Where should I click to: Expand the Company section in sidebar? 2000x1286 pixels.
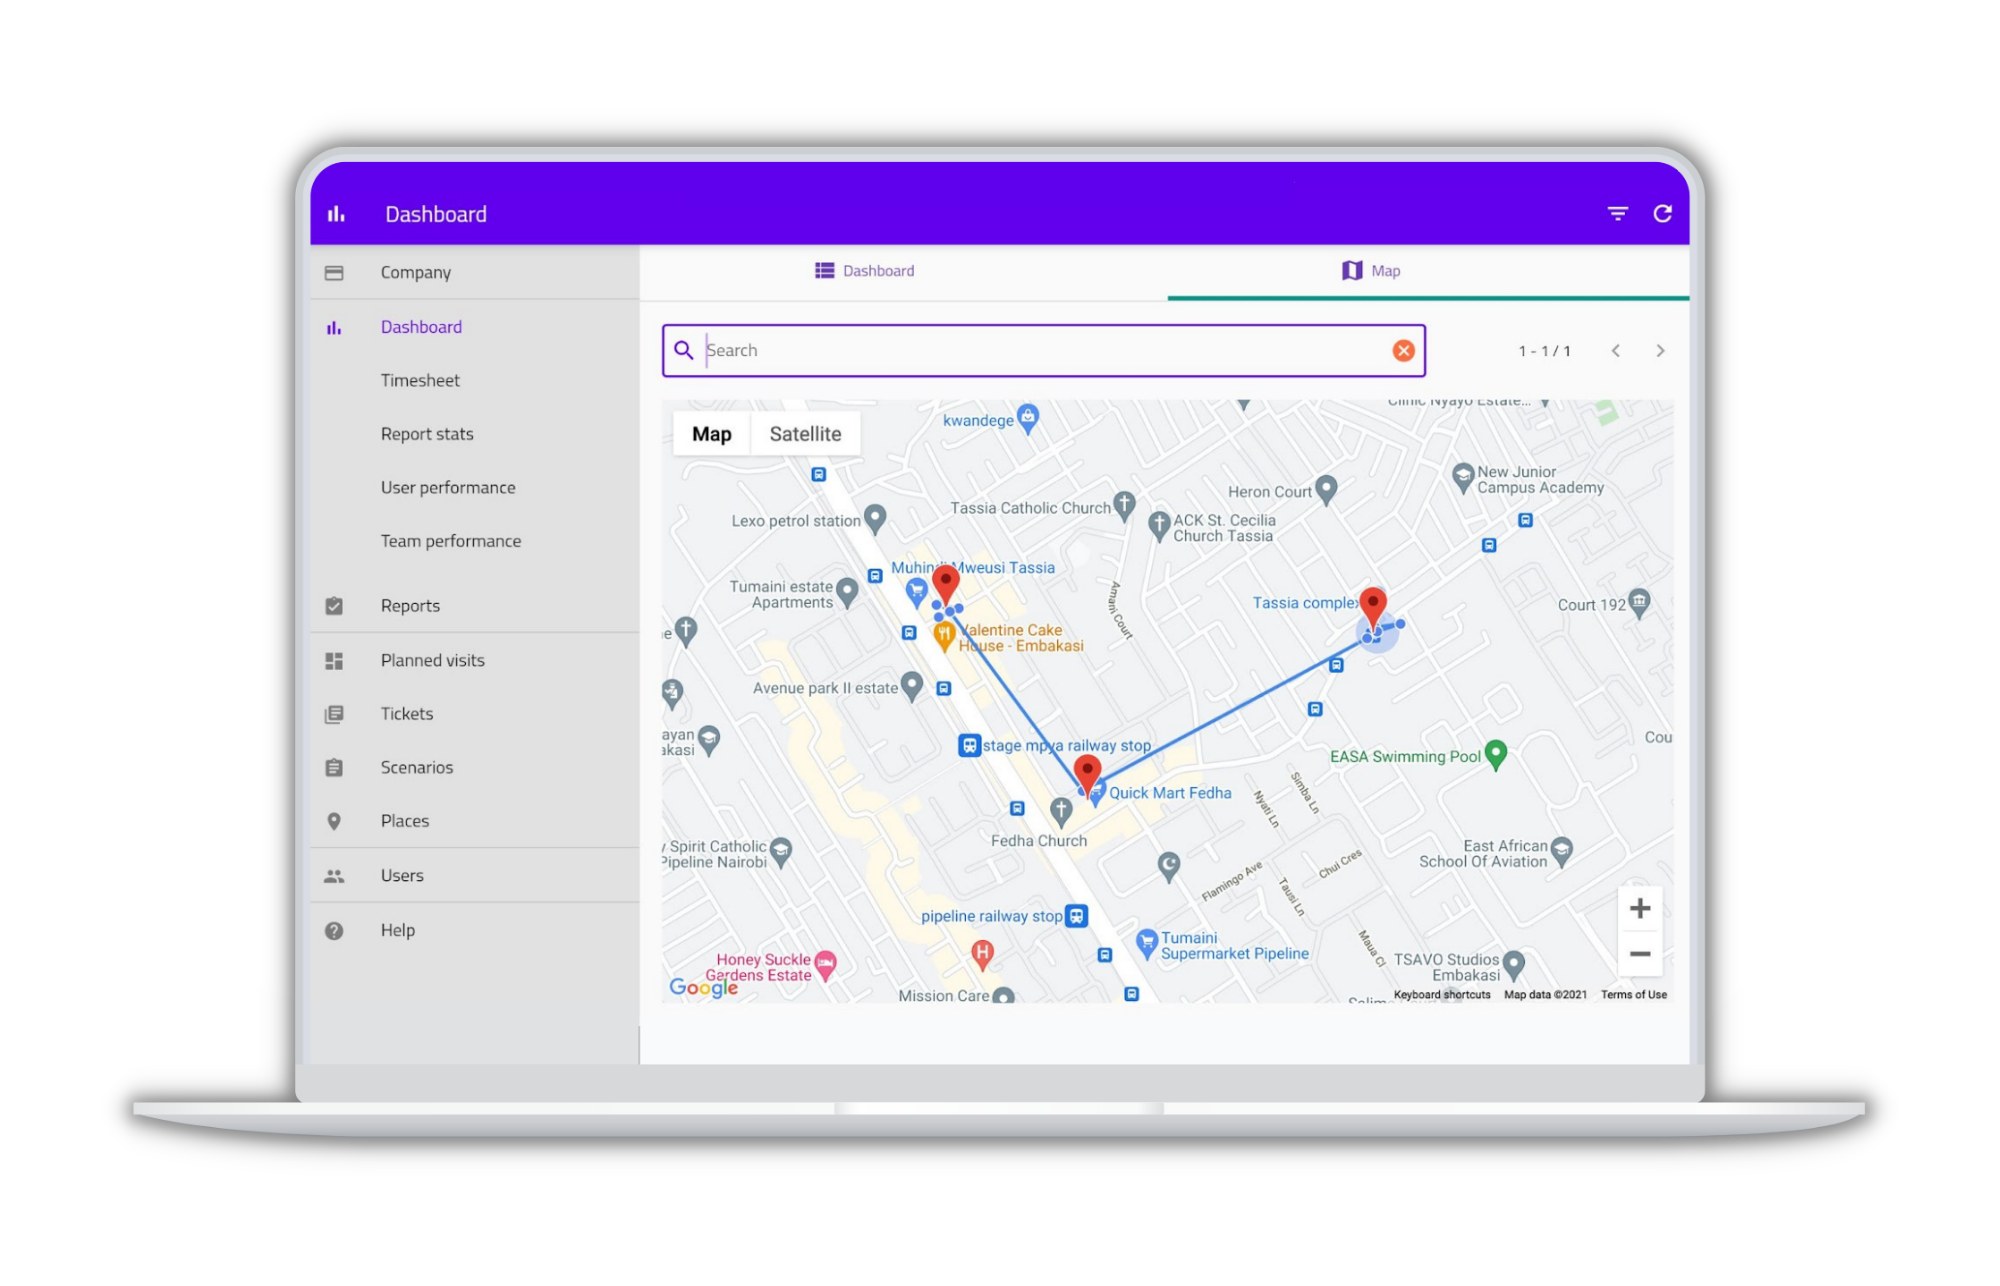click(x=415, y=271)
